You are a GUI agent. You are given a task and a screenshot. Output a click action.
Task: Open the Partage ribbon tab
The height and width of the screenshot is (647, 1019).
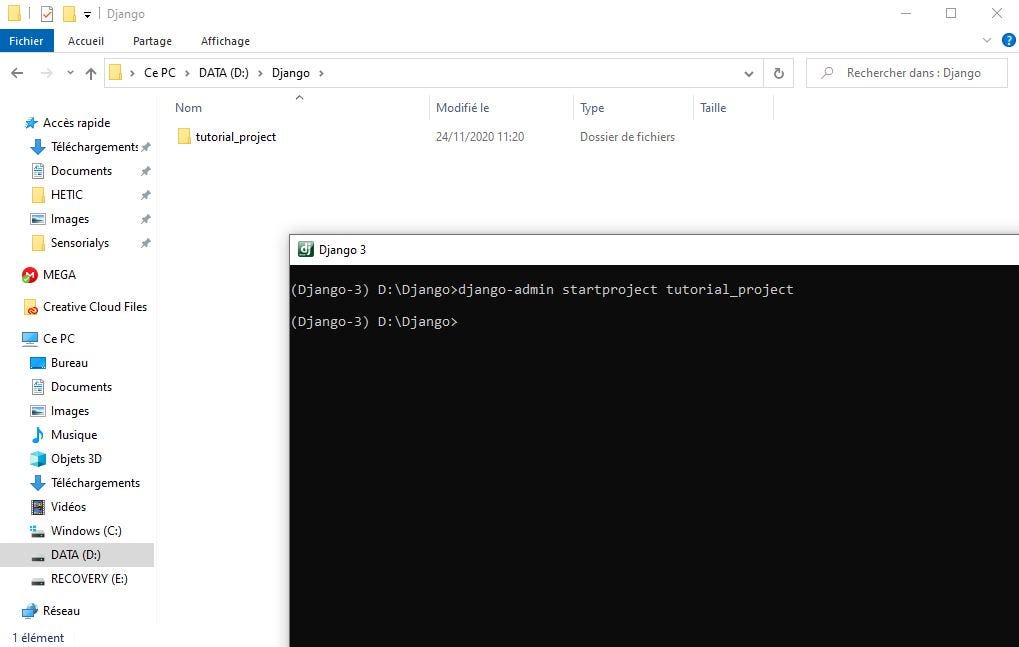152,41
